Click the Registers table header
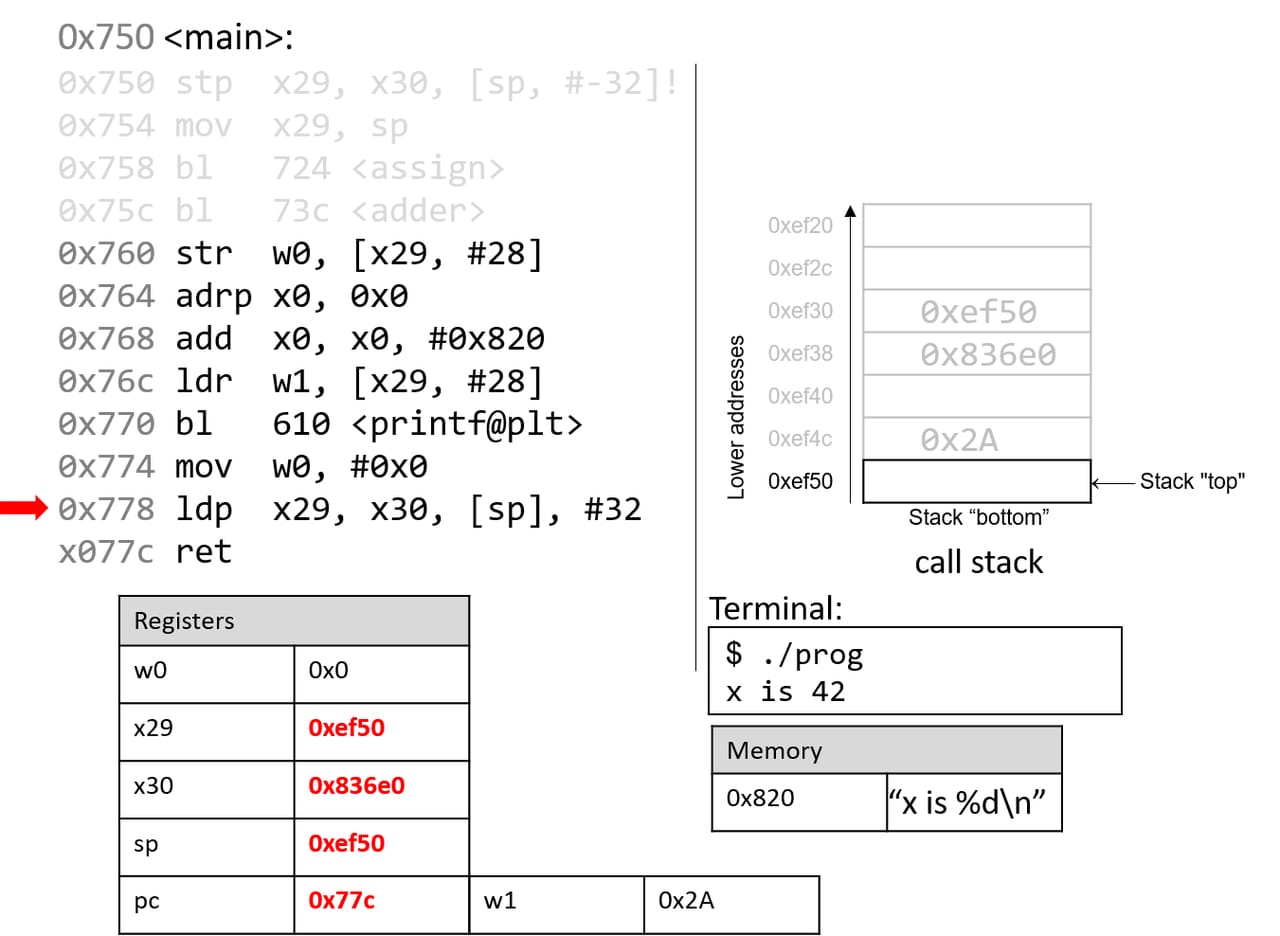Viewport: 1280px width, 936px height. coord(294,621)
